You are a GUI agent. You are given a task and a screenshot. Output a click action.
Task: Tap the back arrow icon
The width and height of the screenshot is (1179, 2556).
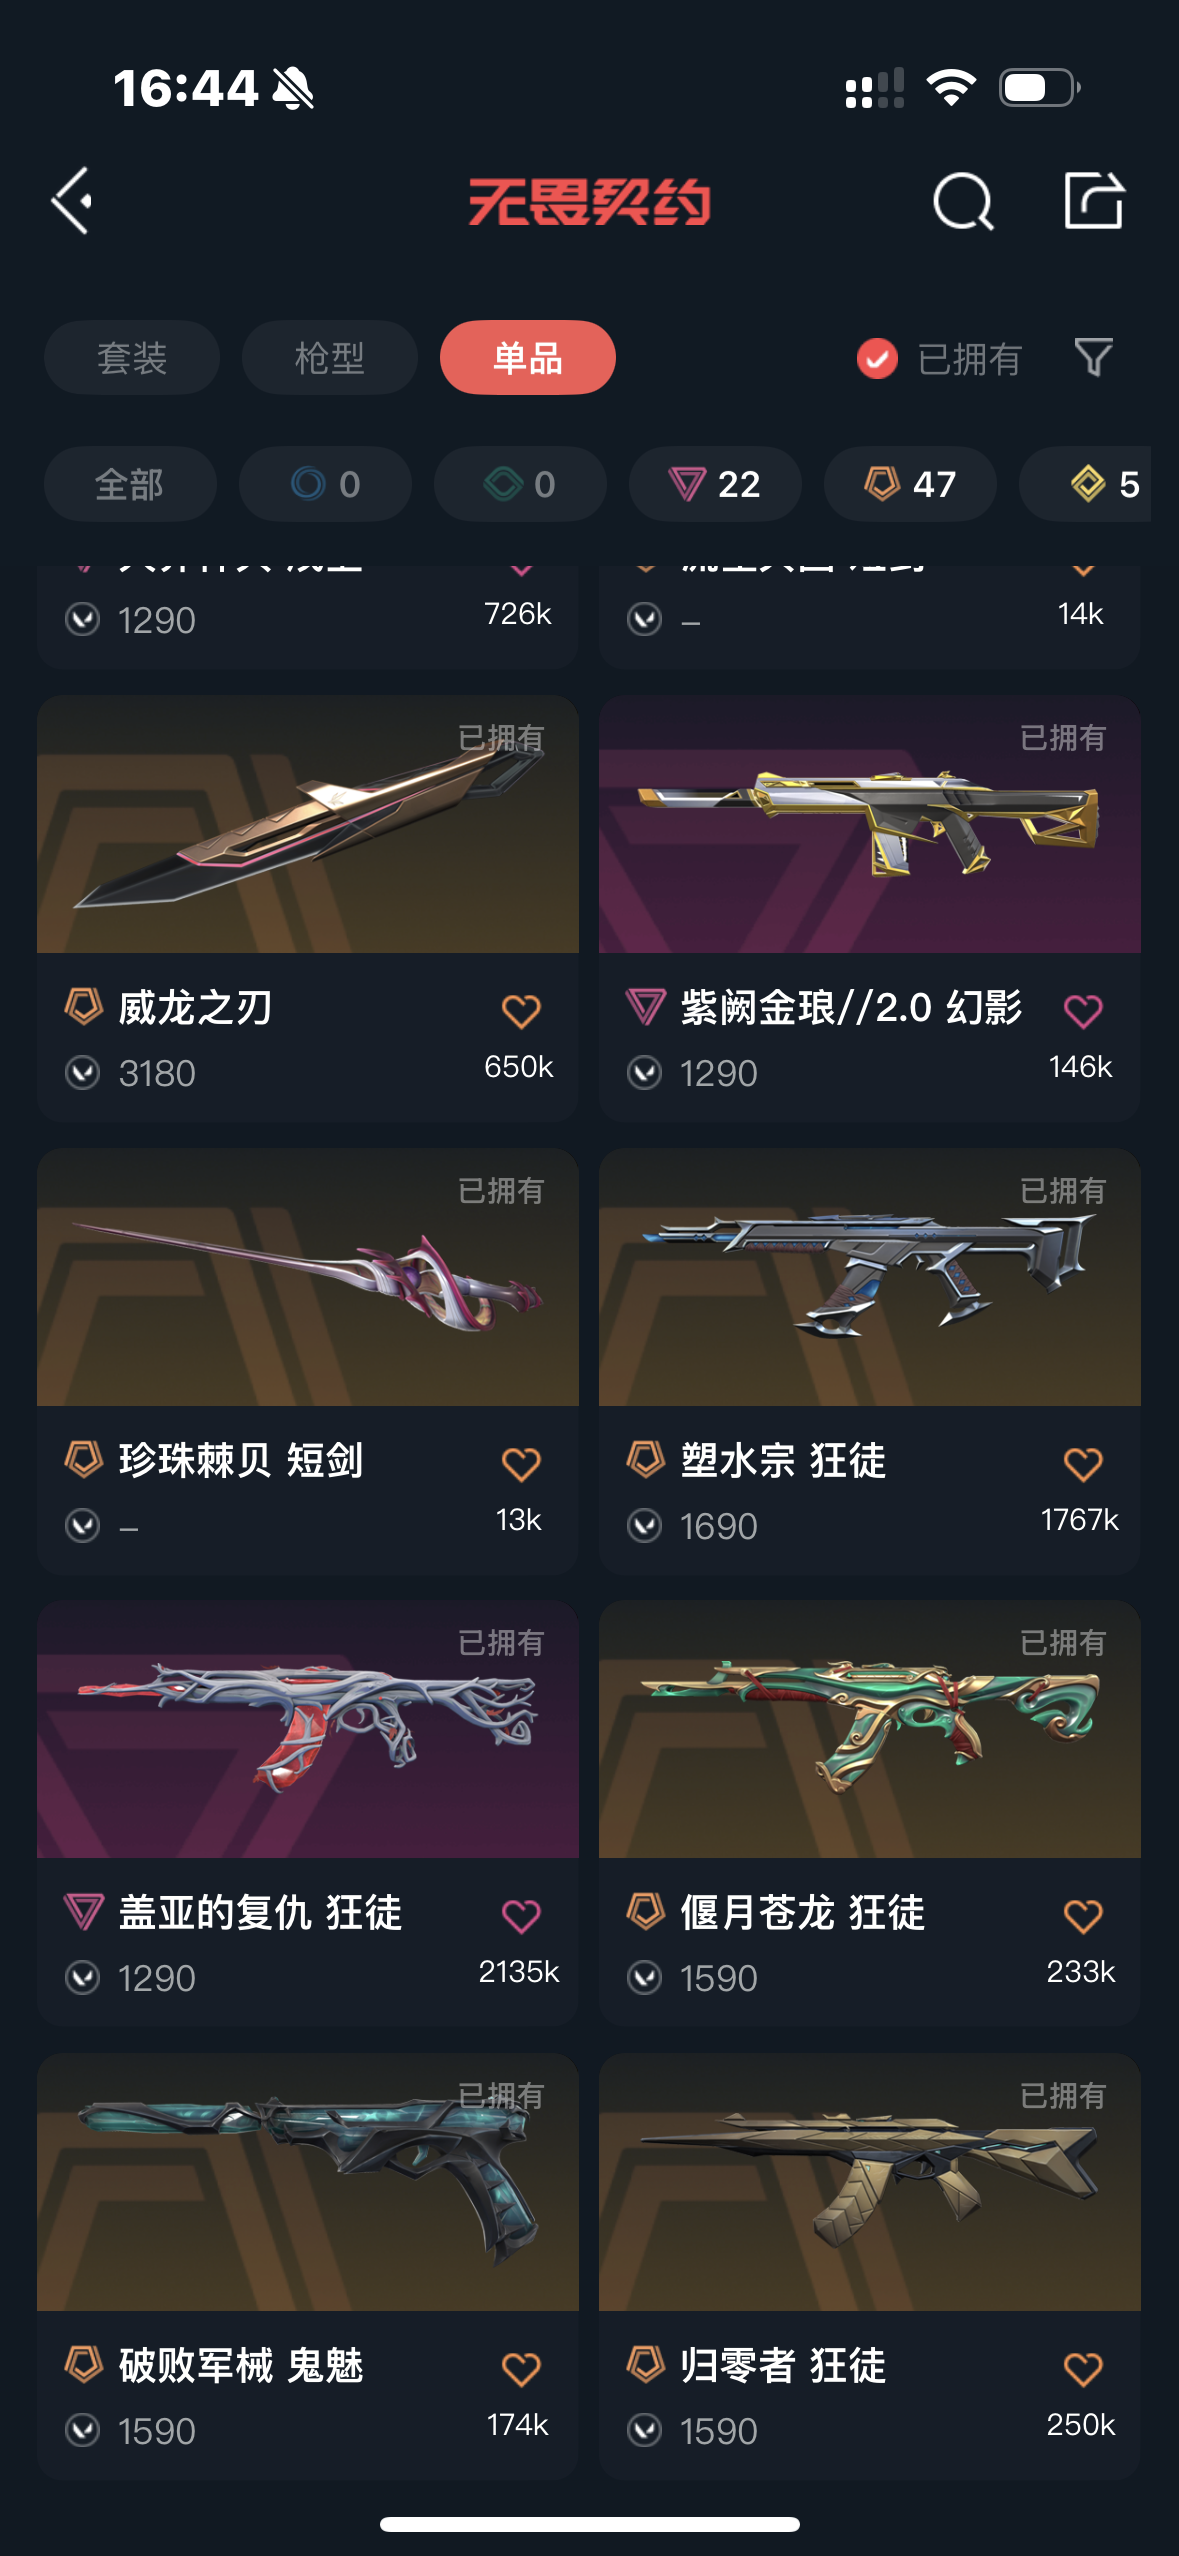point(72,201)
